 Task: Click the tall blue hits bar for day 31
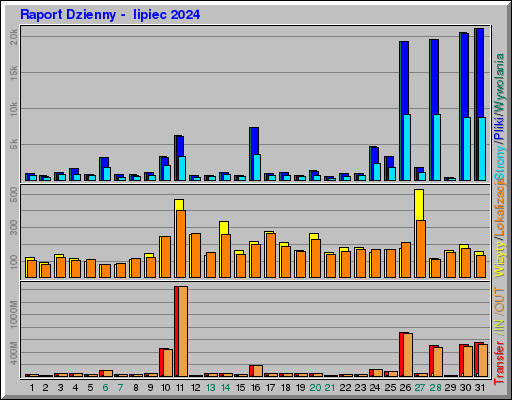(480, 73)
